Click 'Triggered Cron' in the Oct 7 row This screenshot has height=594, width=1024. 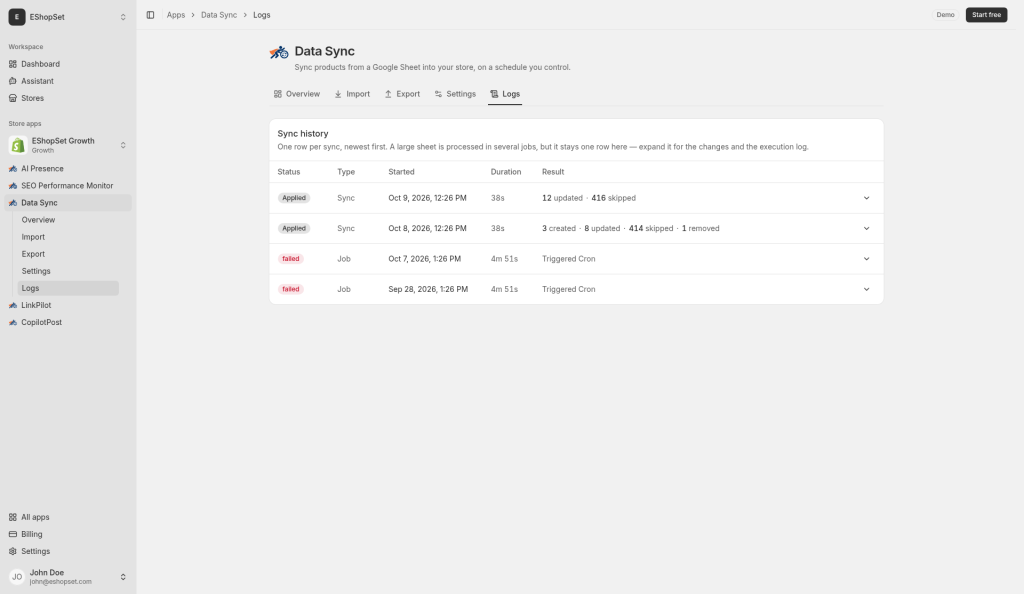coord(568,259)
